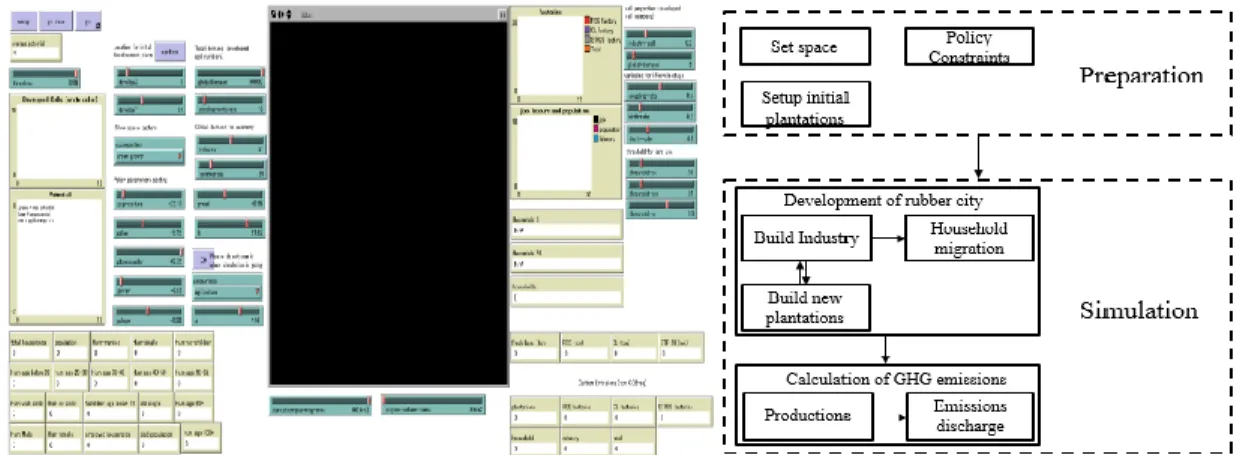Click the jobs and population plot
Image resolution: width=1246 pixels, height=455 pixels.
tap(566, 152)
